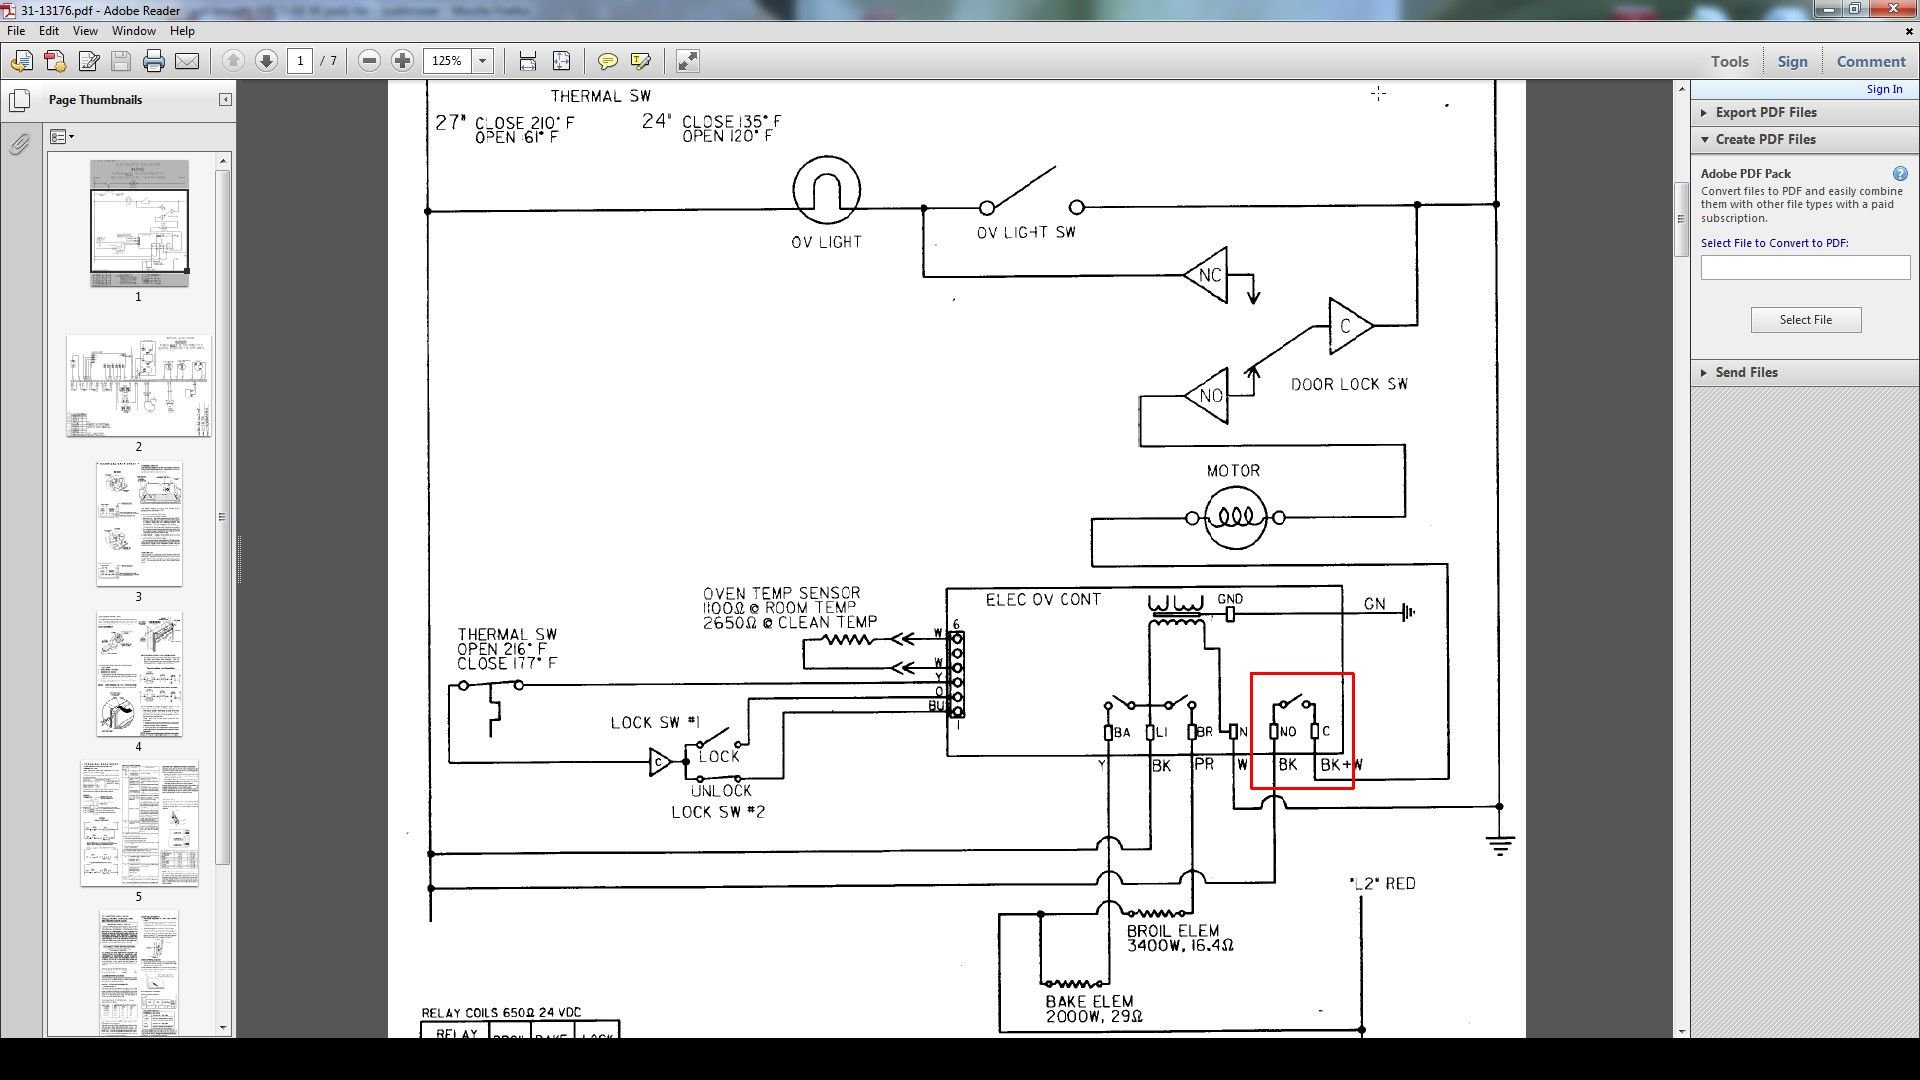Image resolution: width=1920 pixels, height=1080 pixels.
Task: Zoom in with the plus button
Action: (402, 61)
